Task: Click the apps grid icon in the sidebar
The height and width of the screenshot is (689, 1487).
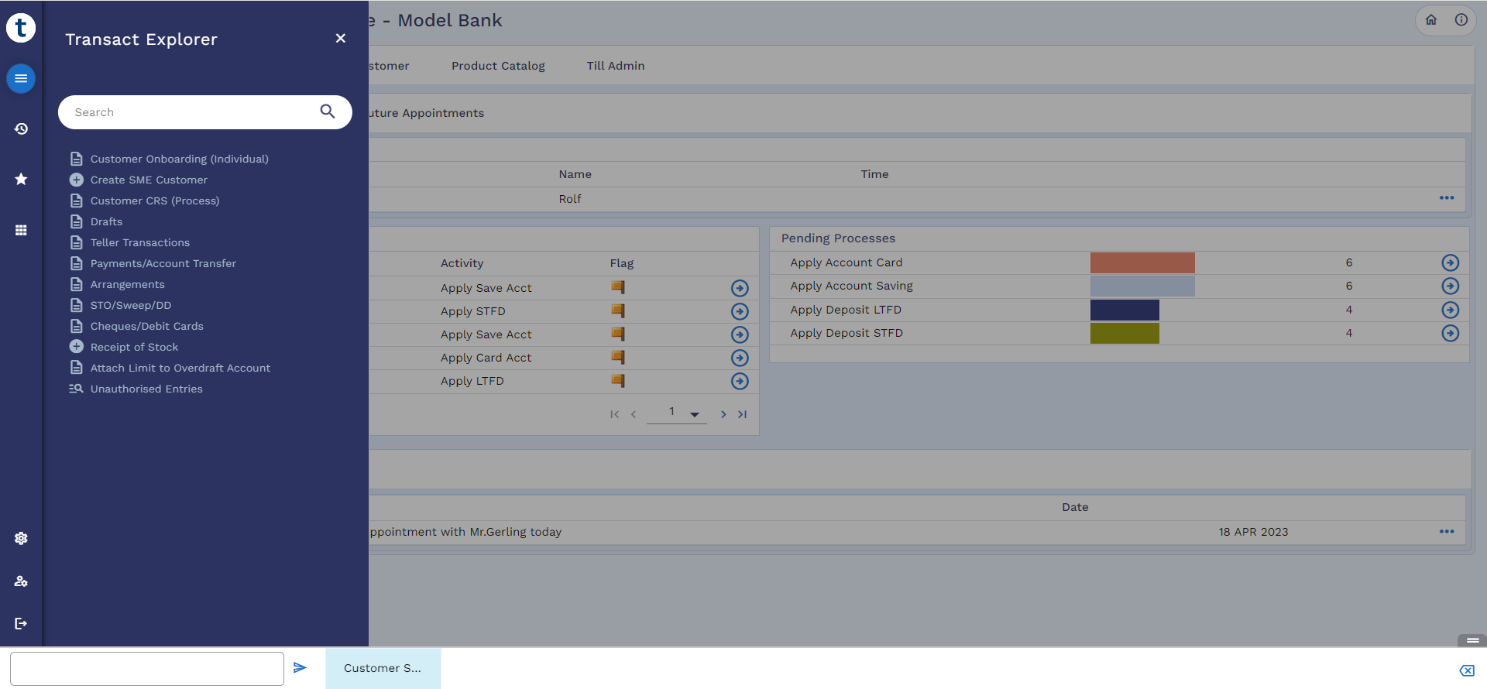Action: 21,230
